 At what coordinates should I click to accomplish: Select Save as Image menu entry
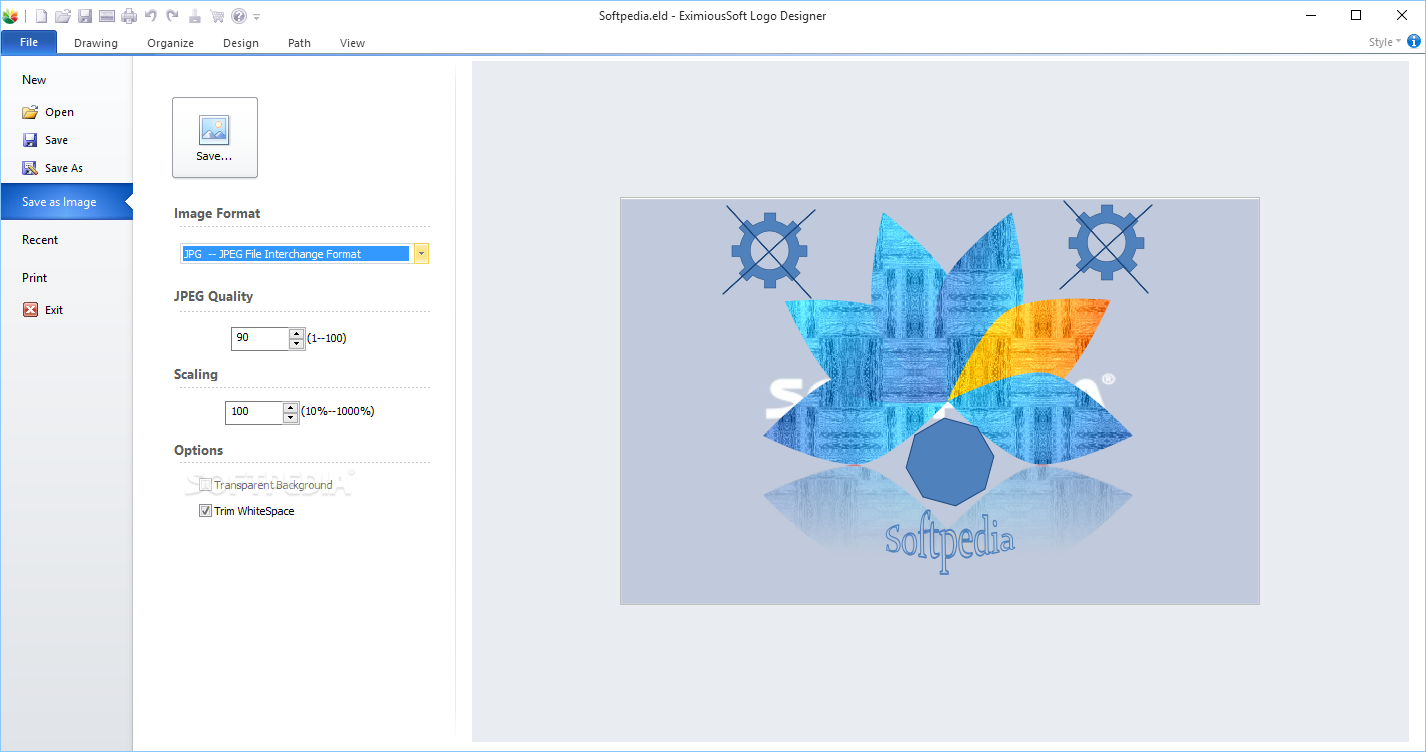point(66,202)
